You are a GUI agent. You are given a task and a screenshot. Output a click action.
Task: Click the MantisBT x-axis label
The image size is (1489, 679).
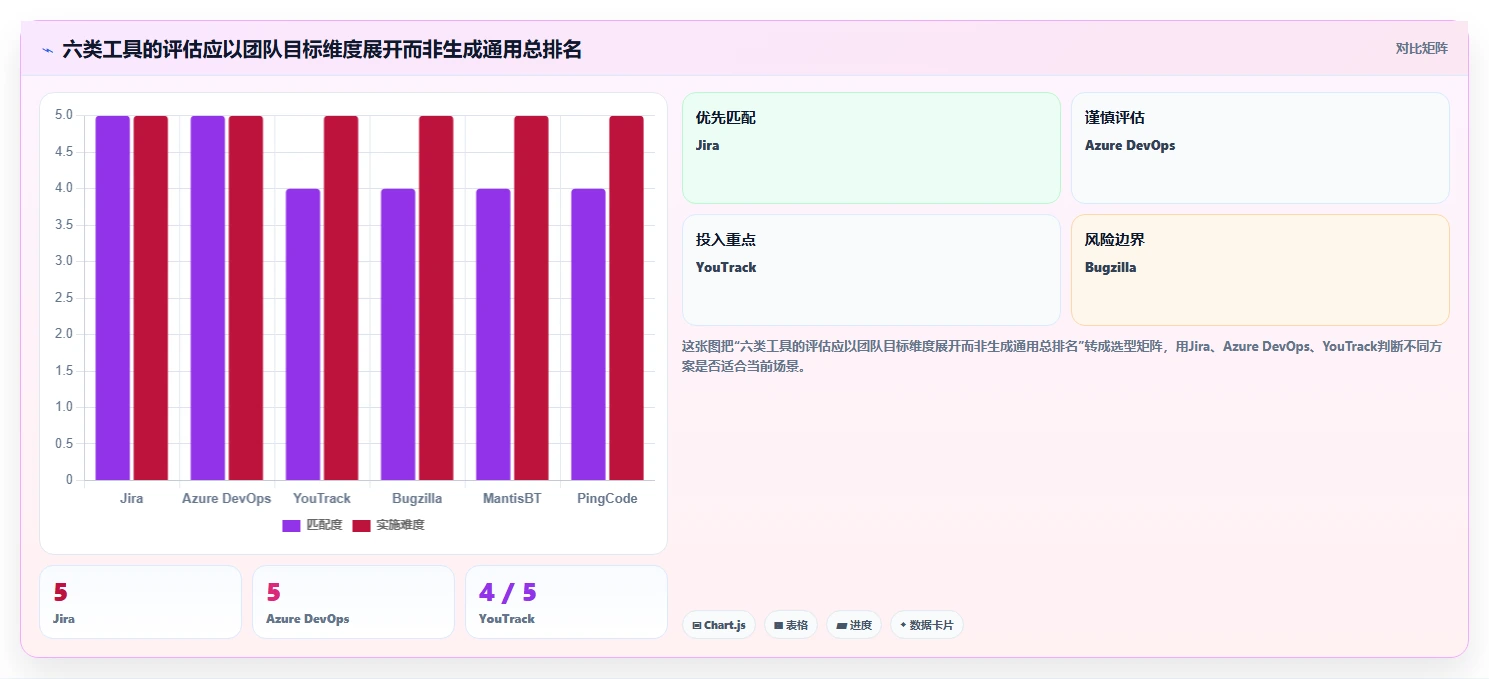pos(512,498)
